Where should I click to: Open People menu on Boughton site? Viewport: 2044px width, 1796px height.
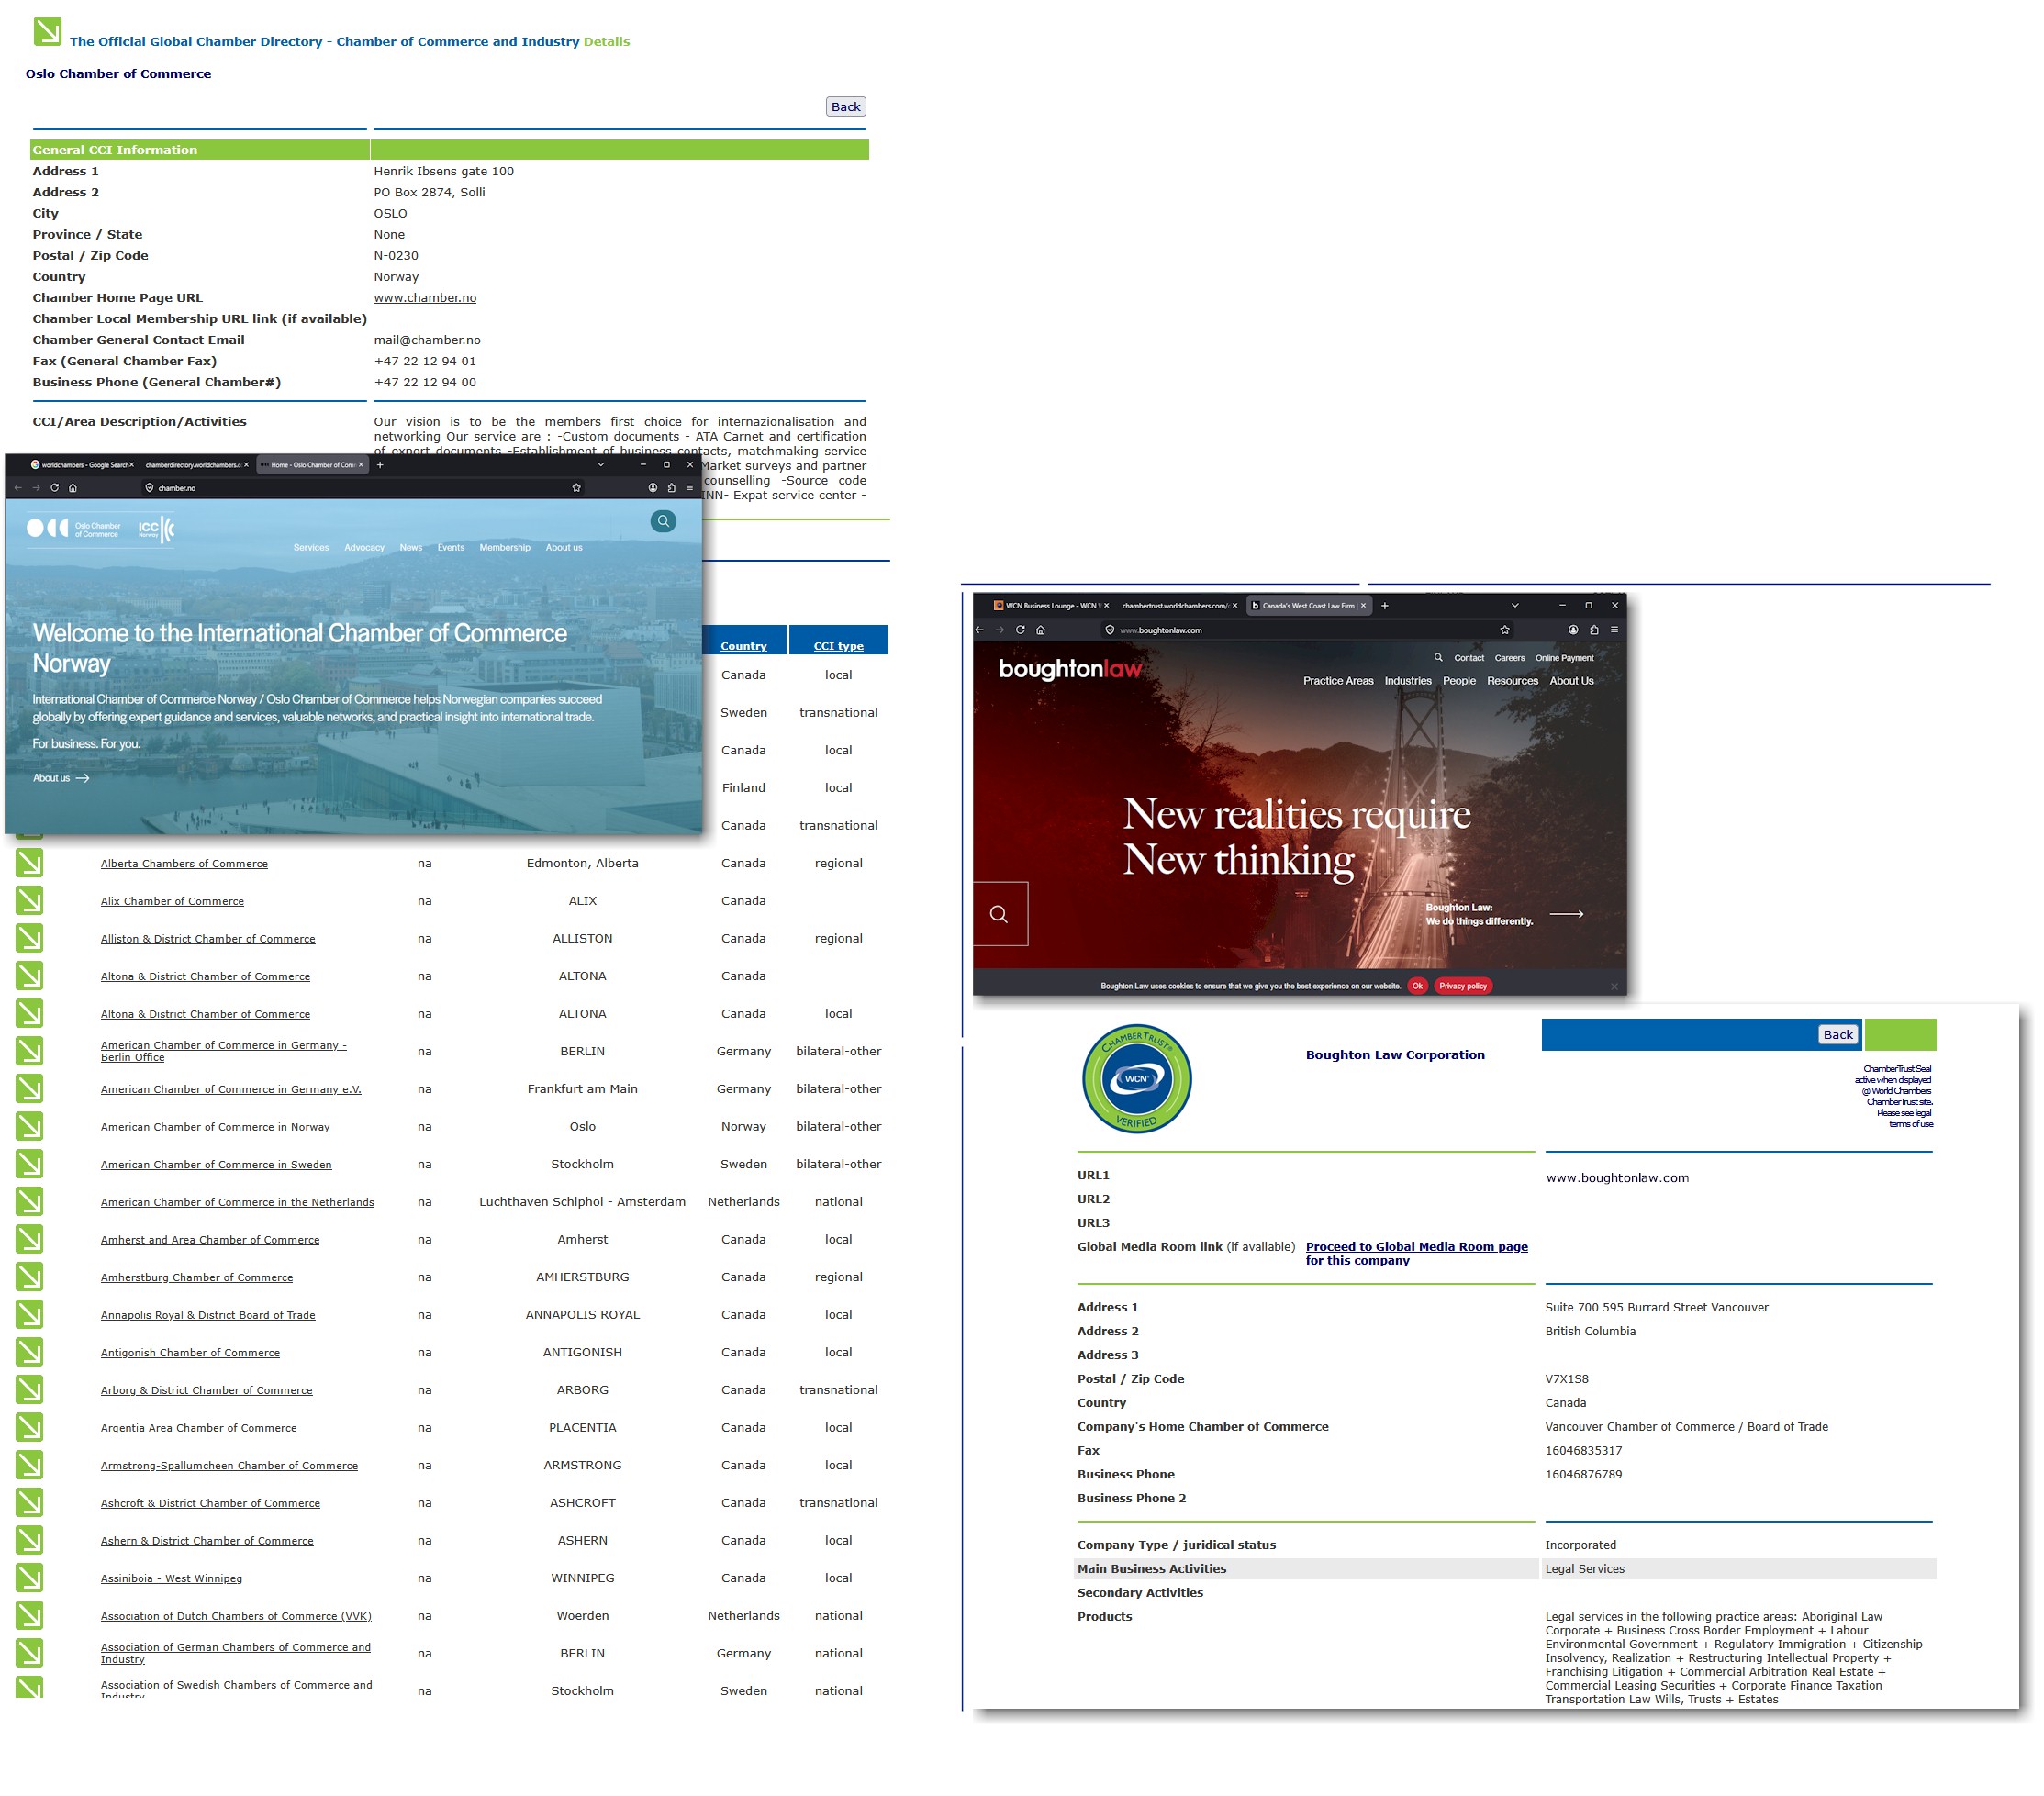1459,681
